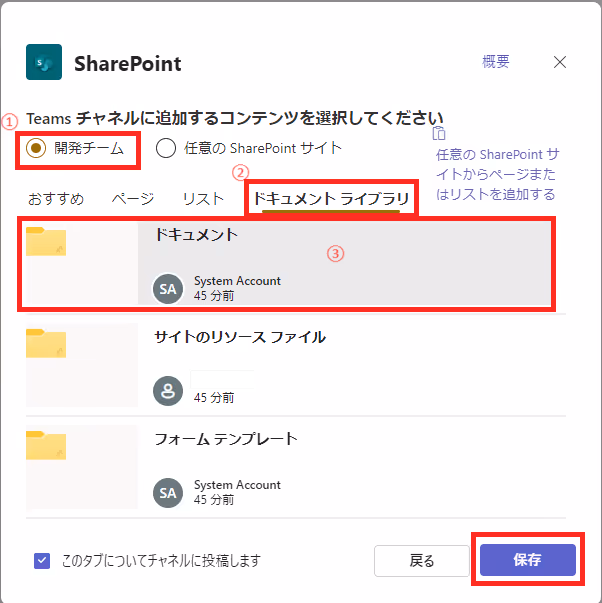Close the SharePoint dialog with X
This screenshot has height=603, width=602.
pos(560,62)
